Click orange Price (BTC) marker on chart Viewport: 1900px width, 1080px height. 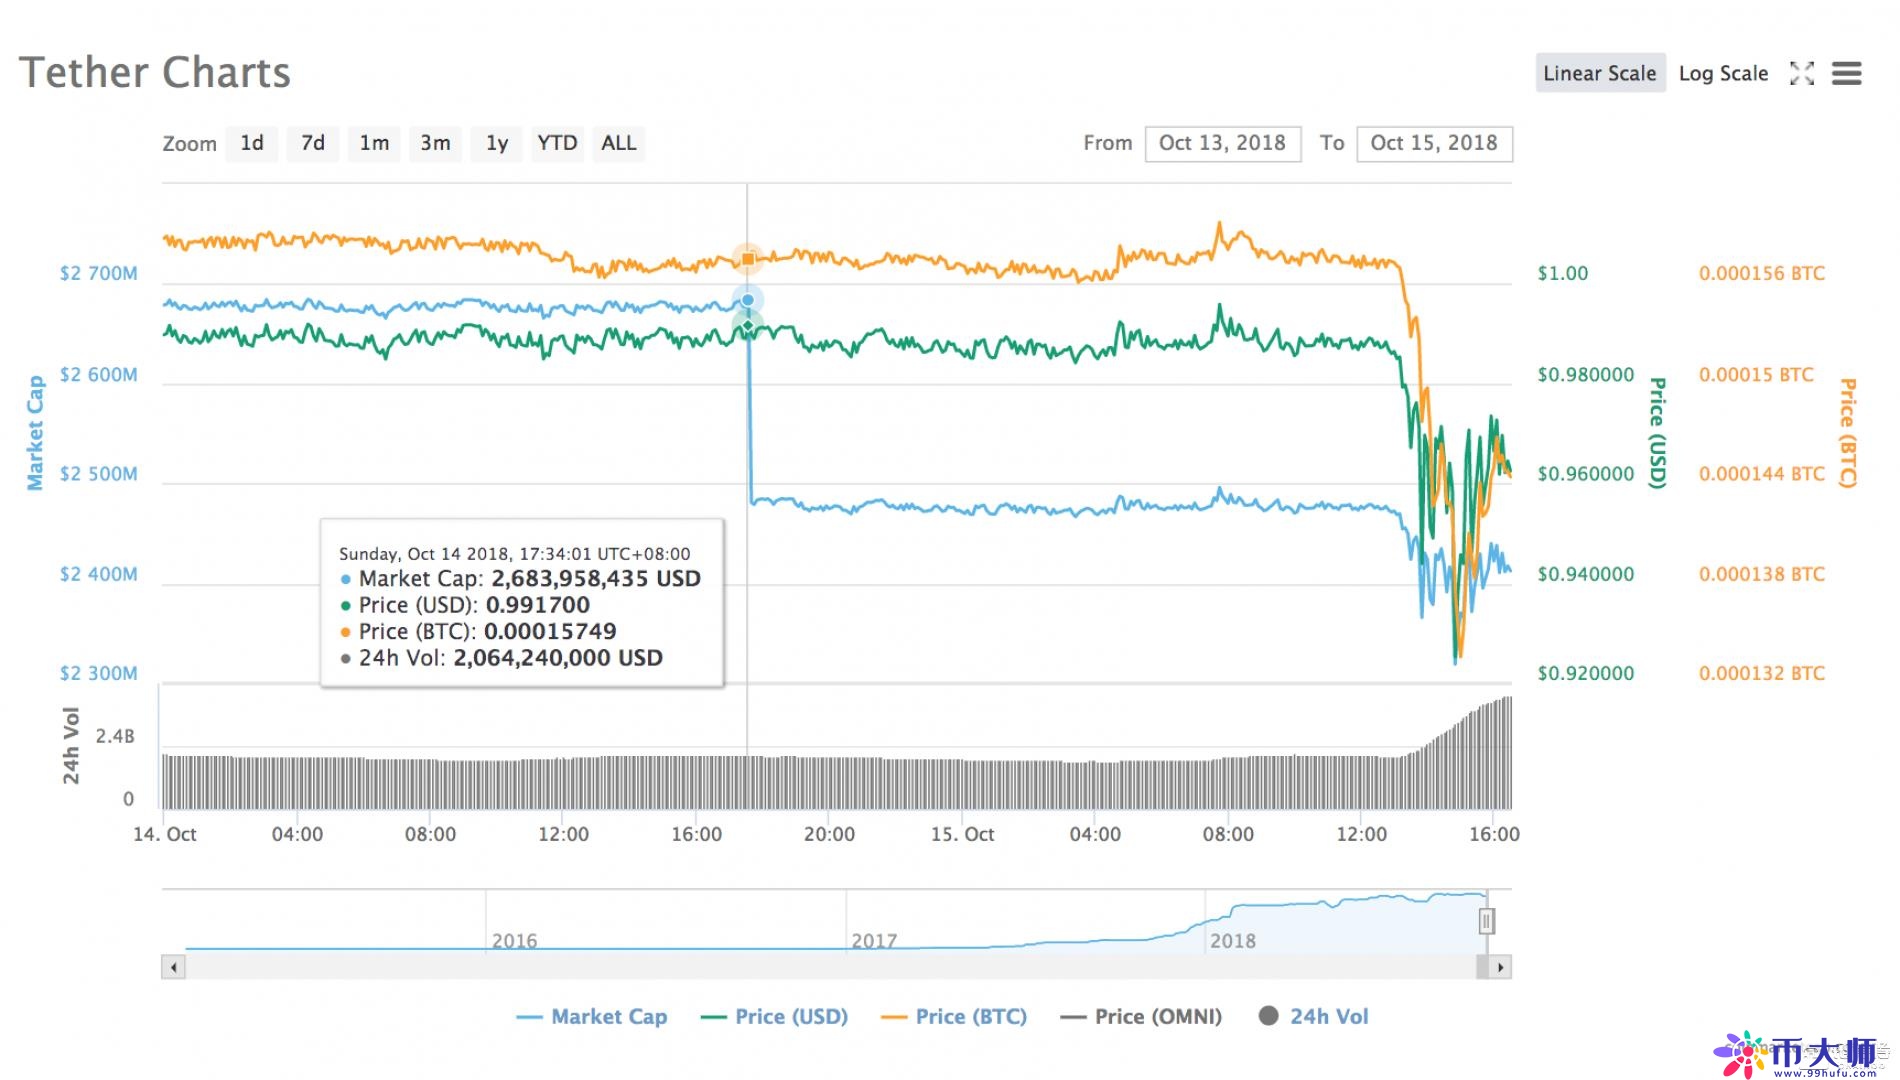[748, 259]
